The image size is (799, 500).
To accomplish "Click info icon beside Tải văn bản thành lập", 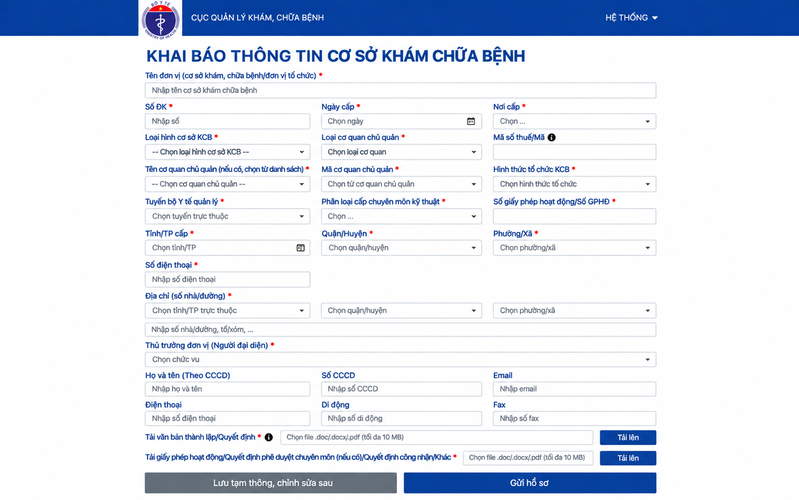I will 269,437.
